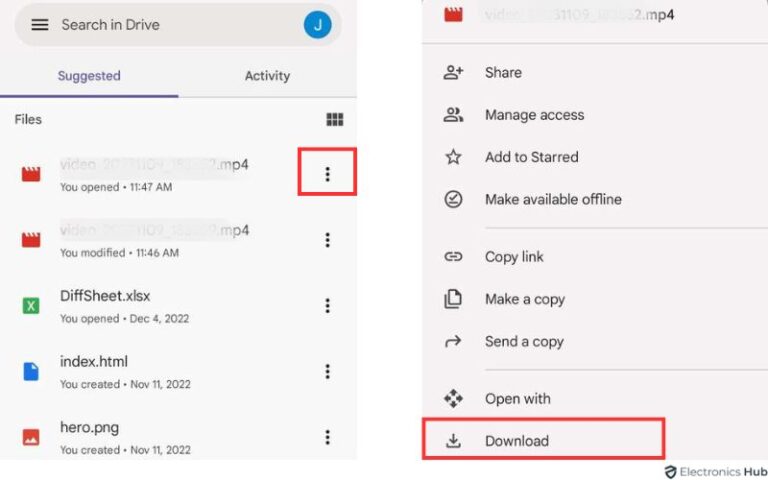Open the more options for DiffSheet.xlsx
The image size is (768, 480).
click(x=327, y=306)
